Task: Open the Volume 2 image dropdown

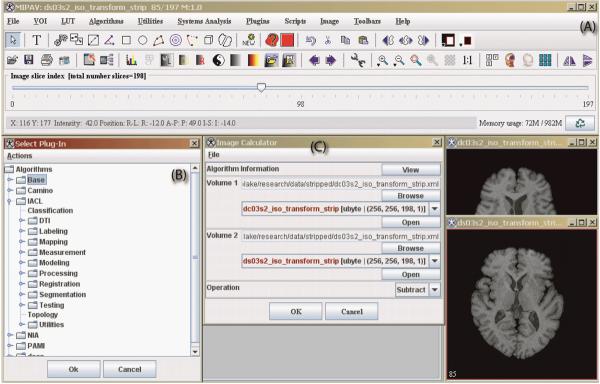Action: pos(435,261)
